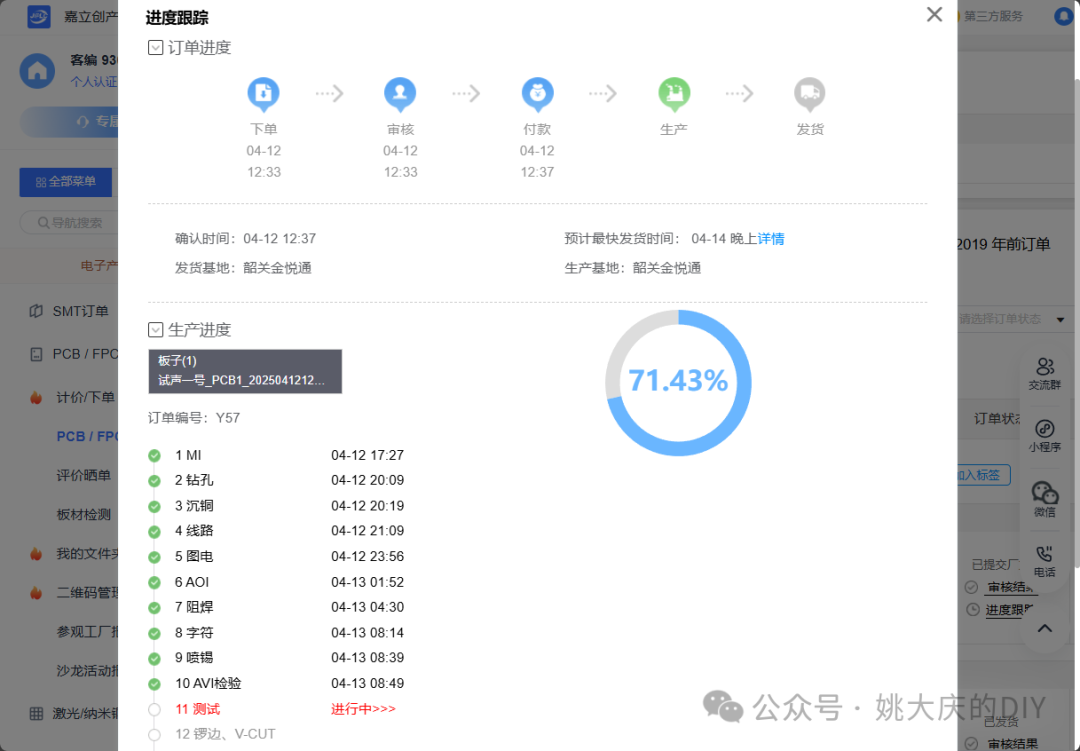Image resolution: width=1080 pixels, height=751 pixels.
Task: Click the 下单 order-placed step icon
Action: (263, 94)
